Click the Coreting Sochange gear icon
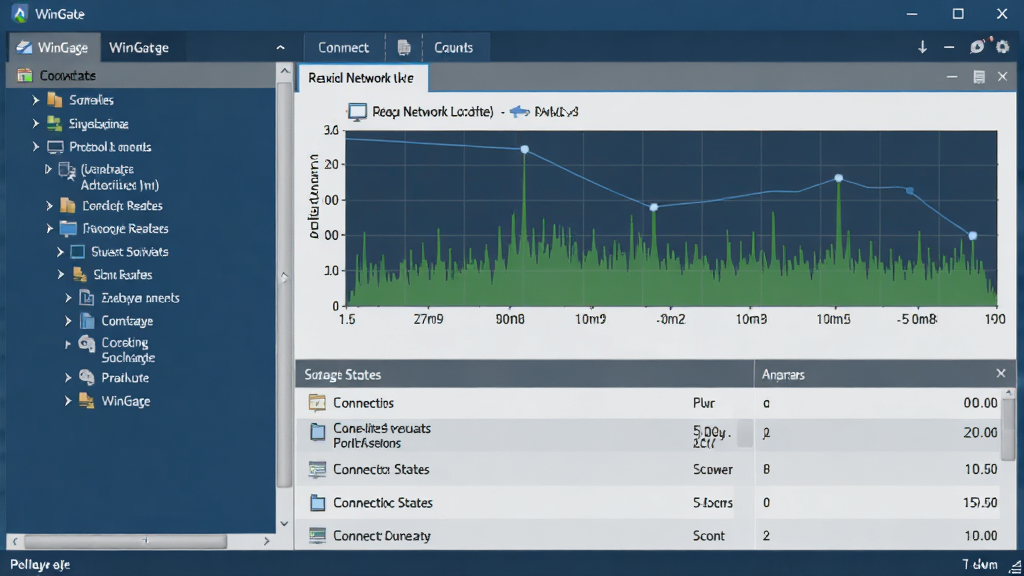The width and height of the screenshot is (1024, 576). point(87,344)
